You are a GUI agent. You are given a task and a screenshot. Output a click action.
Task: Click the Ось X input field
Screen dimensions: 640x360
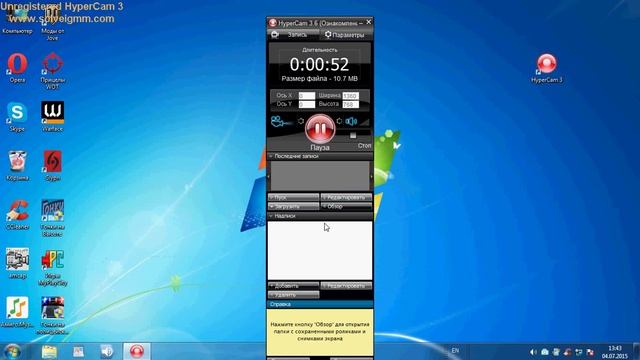(307, 96)
